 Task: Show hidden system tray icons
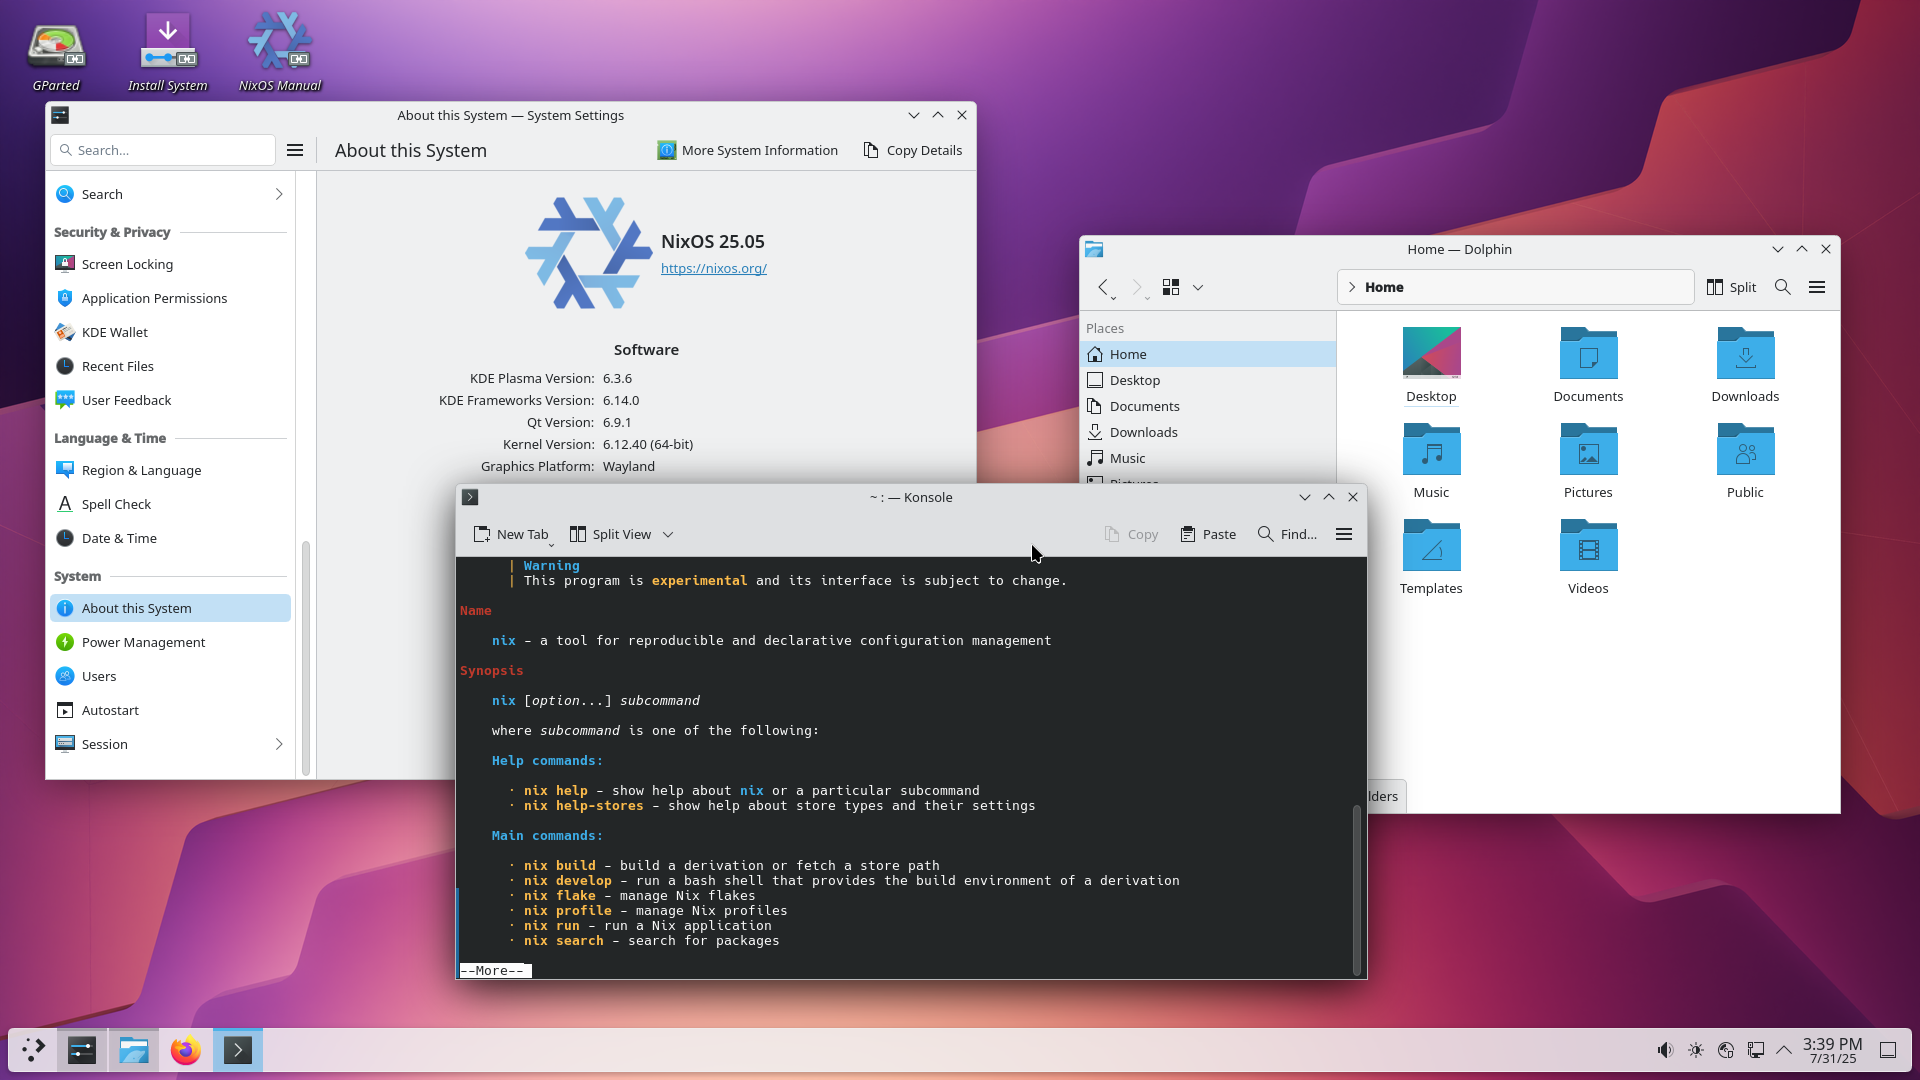(1784, 1050)
